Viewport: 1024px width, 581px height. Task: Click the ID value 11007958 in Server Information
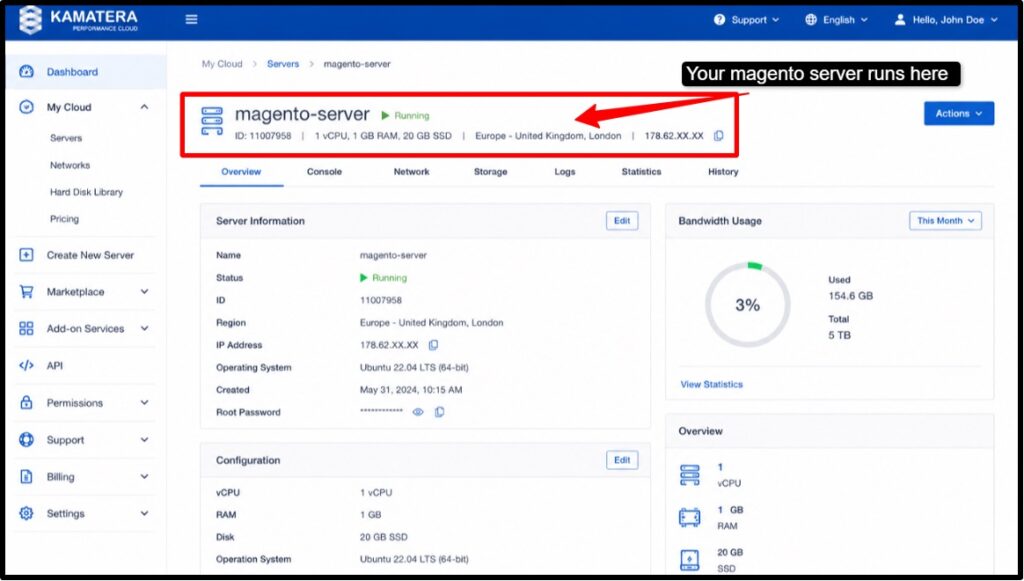pyautogui.click(x=381, y=300)
